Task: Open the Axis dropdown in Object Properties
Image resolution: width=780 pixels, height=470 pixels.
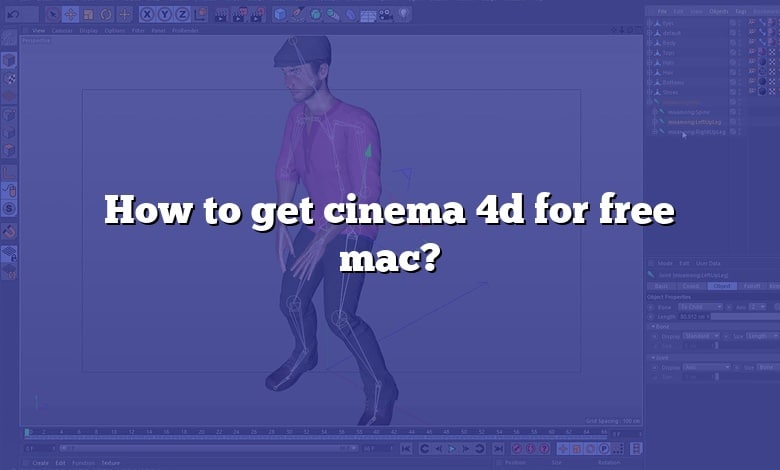Action: (x=757, y=307)
